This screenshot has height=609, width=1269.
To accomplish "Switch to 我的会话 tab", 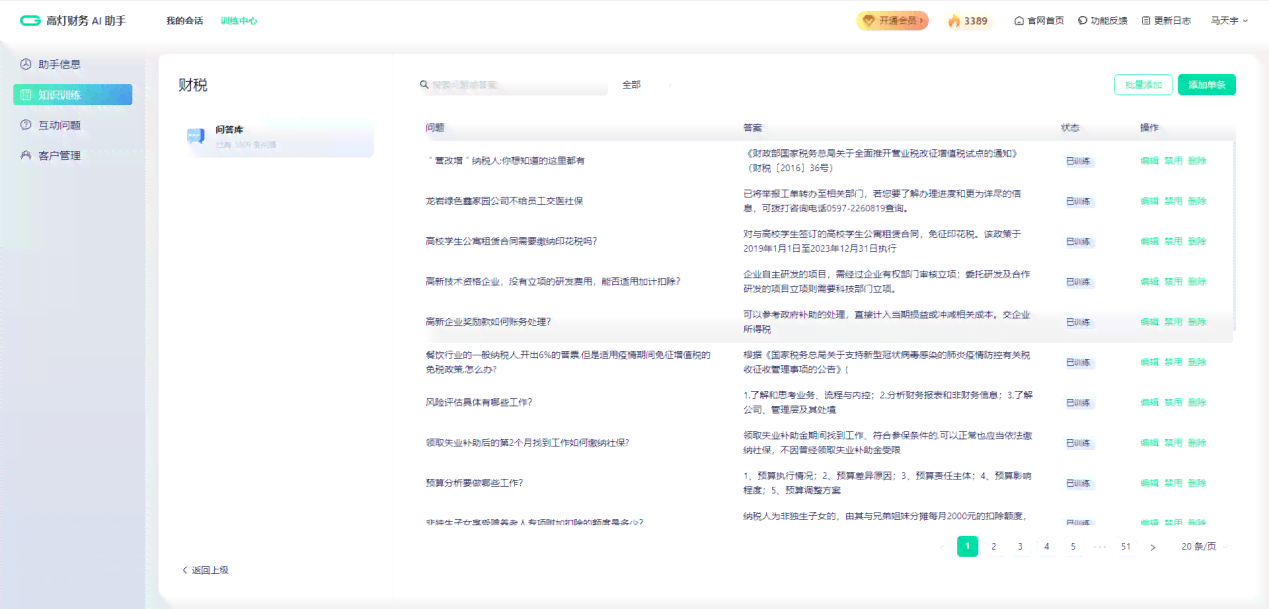I will [184, 20].
